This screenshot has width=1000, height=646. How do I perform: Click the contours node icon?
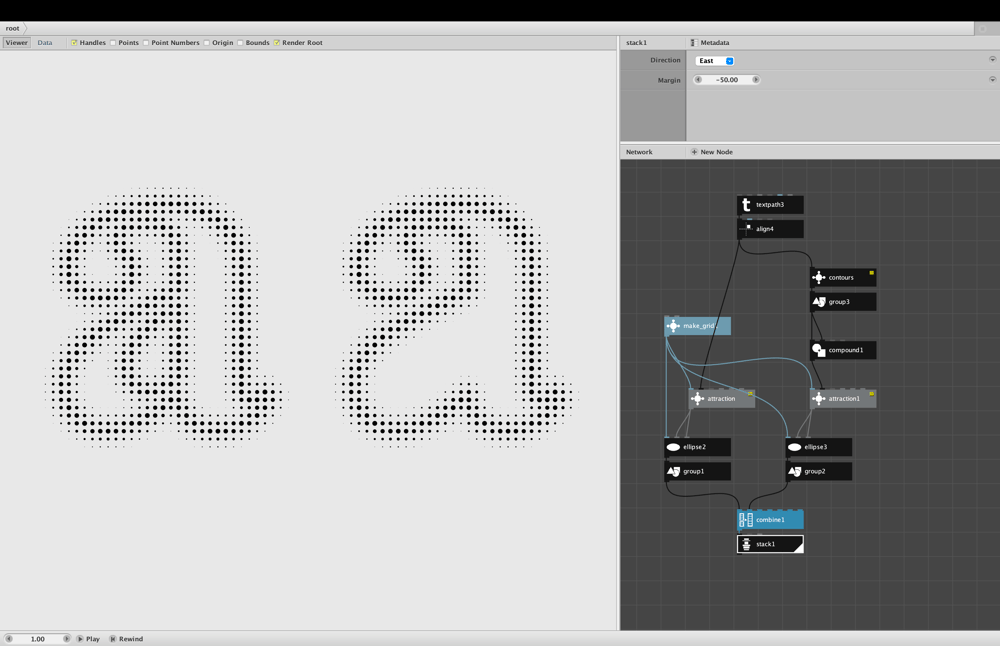click(x=819, y=277)
